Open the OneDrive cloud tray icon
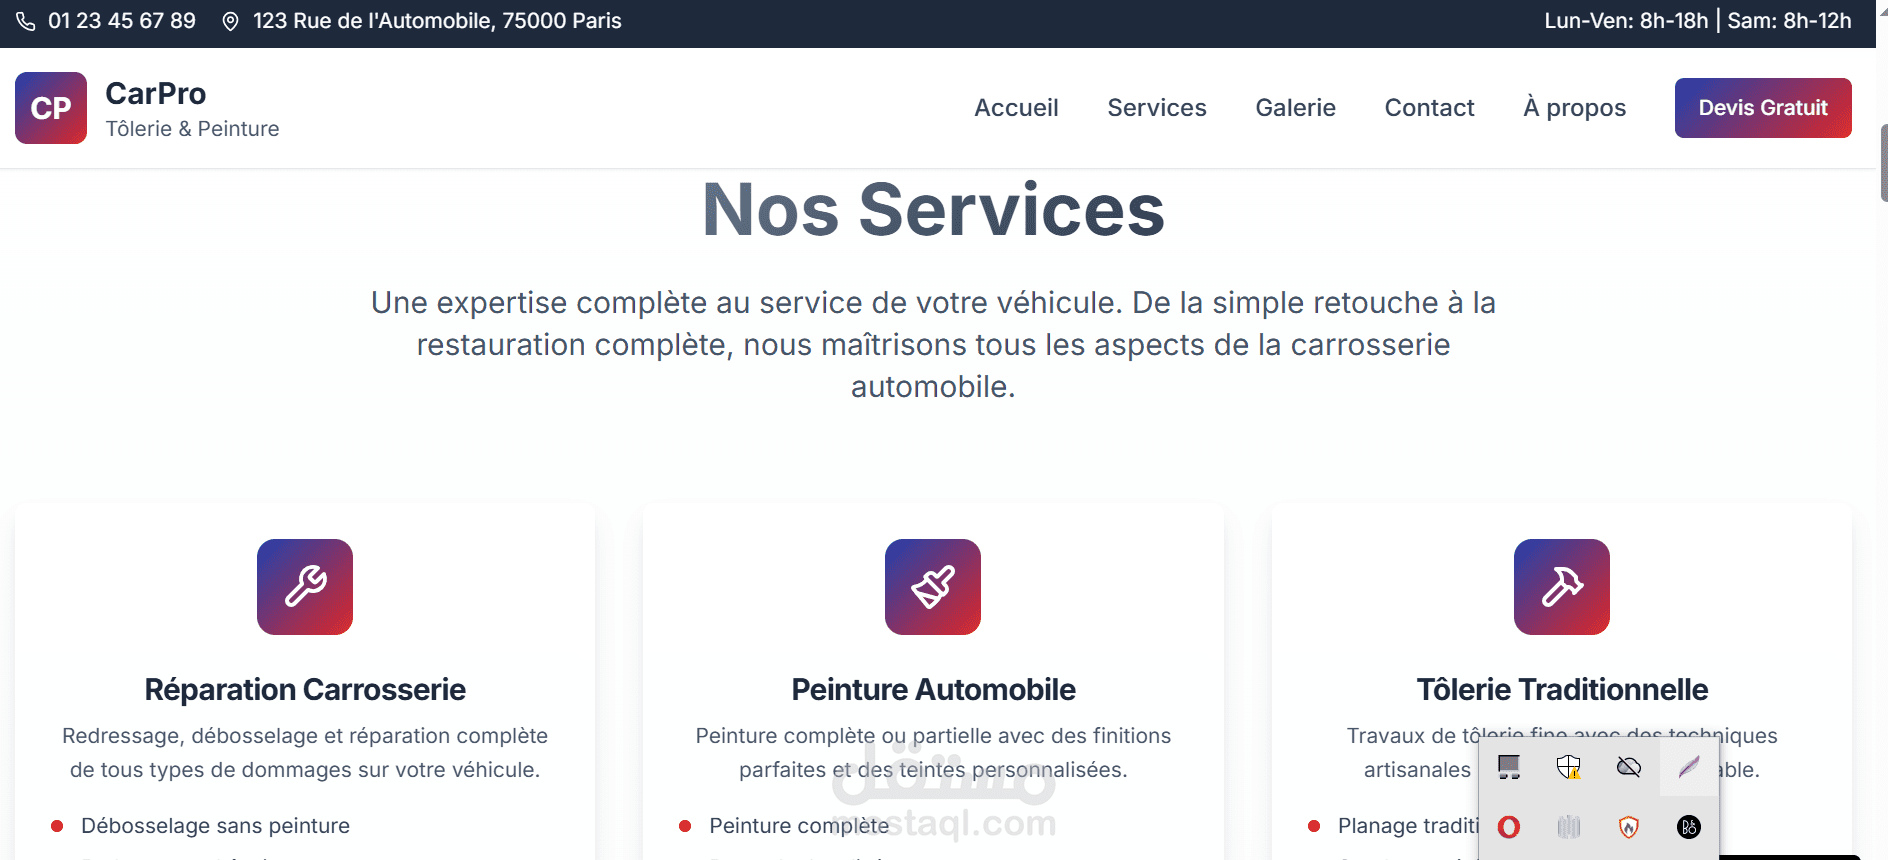Viewport: 1888px width, 860px height. click(1629, 767)
